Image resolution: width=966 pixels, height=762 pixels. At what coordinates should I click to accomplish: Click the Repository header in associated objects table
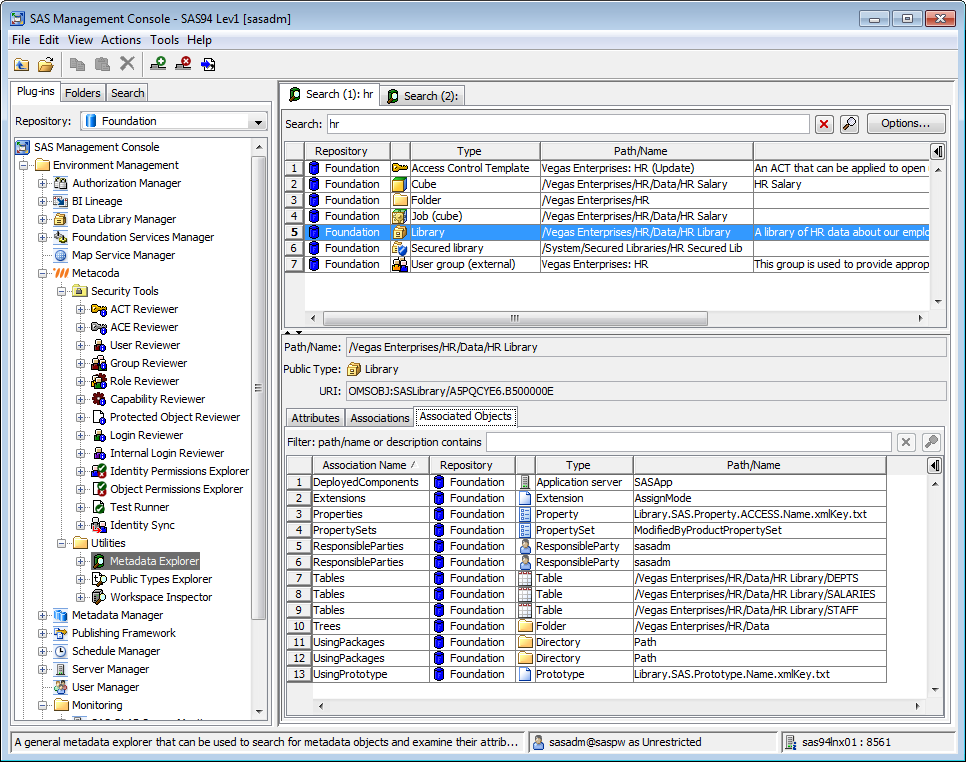point(472,465)
